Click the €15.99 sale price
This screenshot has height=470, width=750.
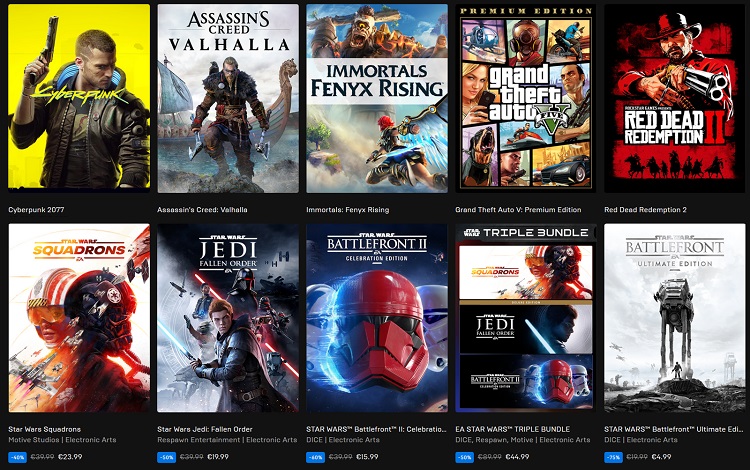point(367,457)
